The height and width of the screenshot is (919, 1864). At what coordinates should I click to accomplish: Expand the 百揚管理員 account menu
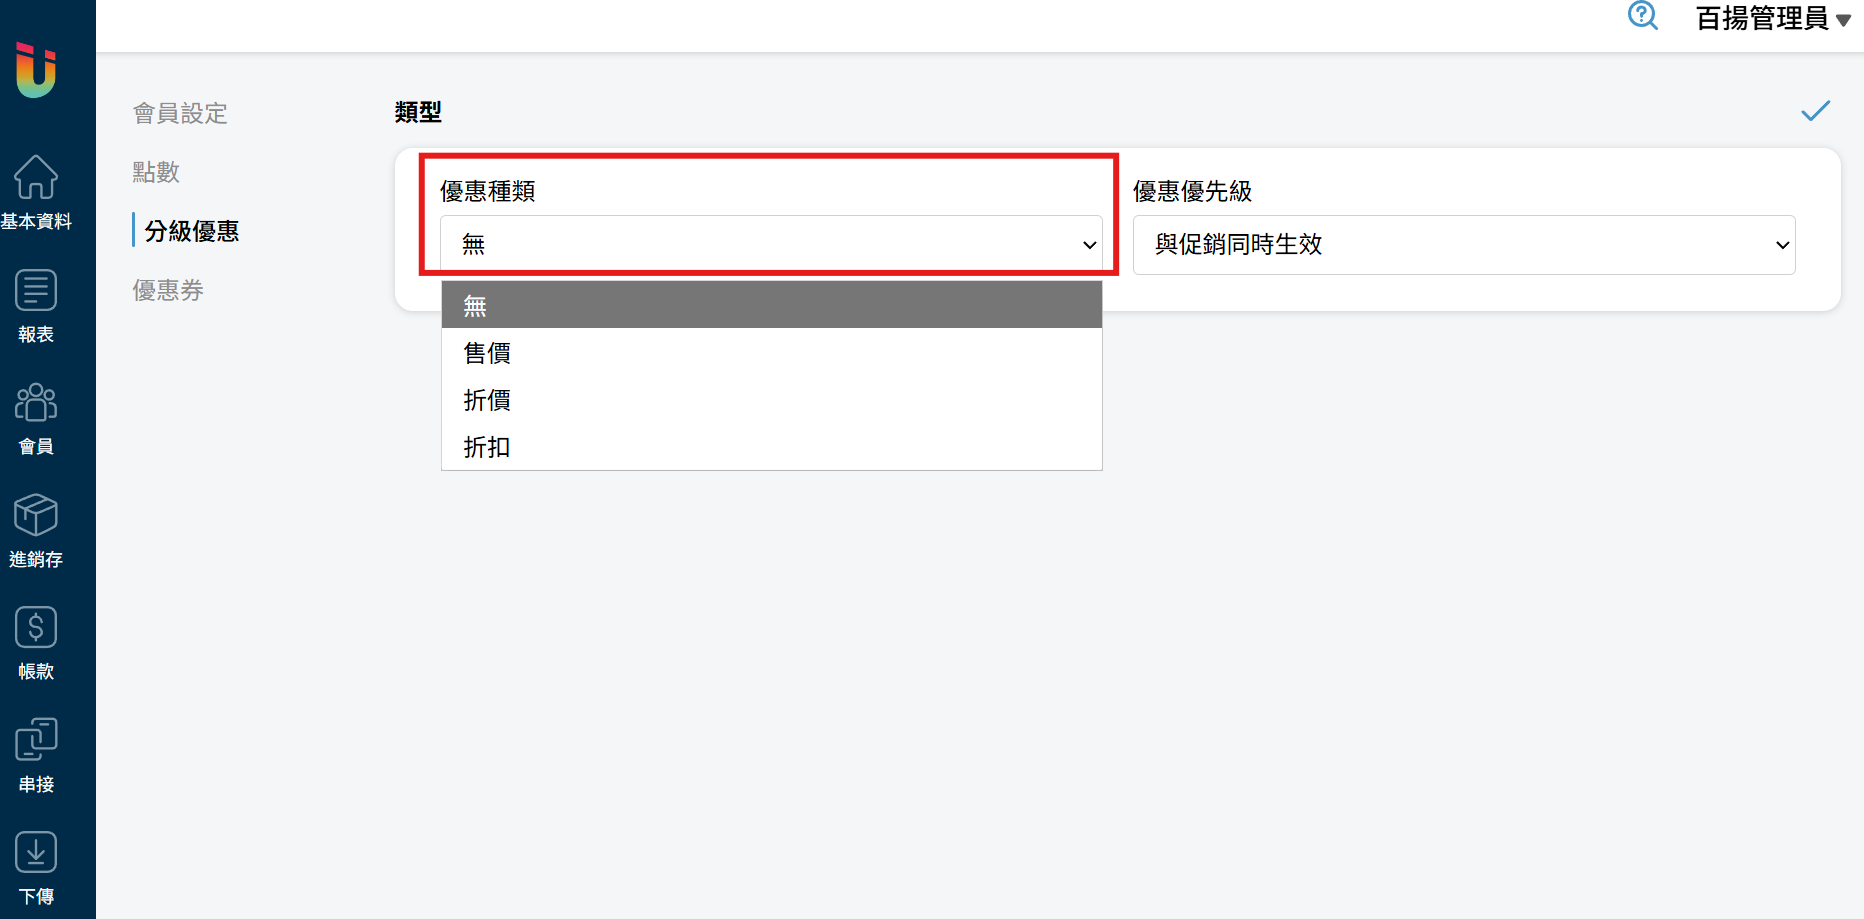(1772, 18)
